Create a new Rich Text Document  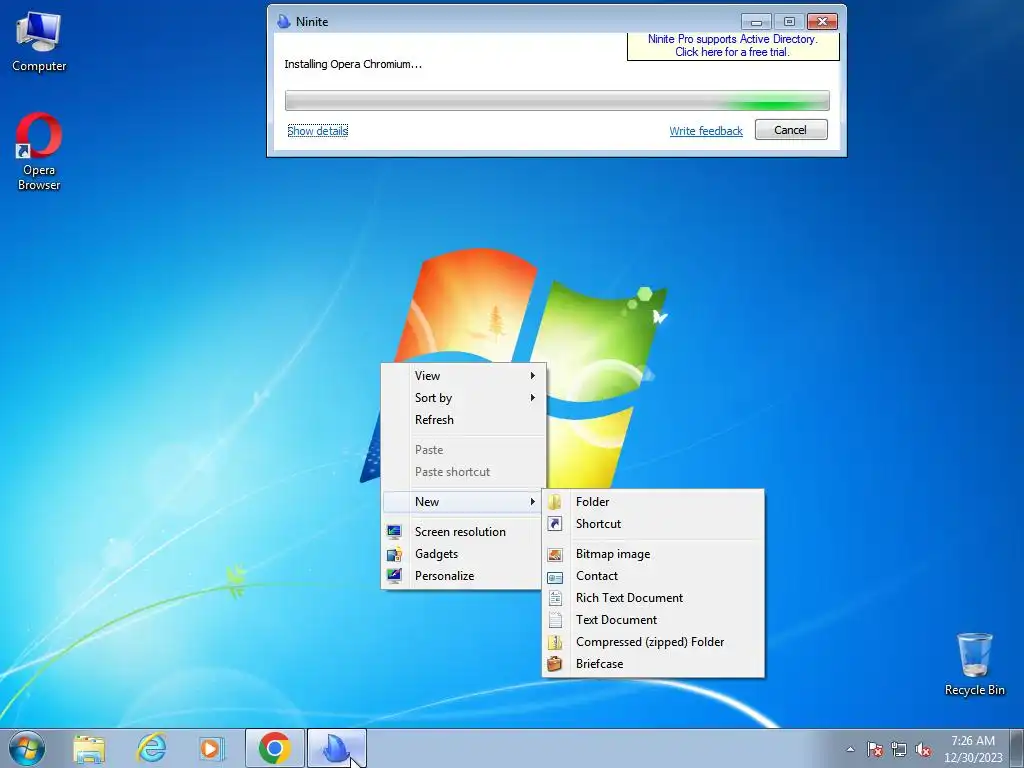(x=653, y=598)
